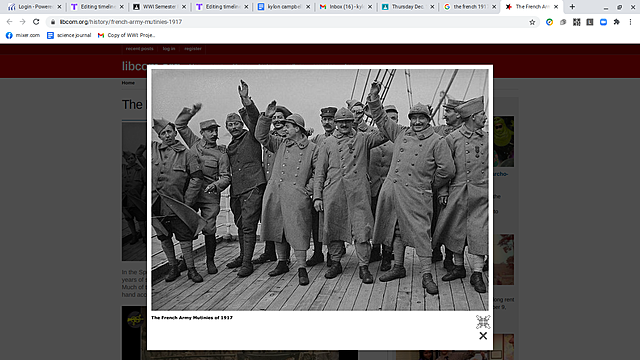Close the 'the french 191' tab
Image resolution: width=640 pixels, height=360 pixels.
click(x=494, y=7)
